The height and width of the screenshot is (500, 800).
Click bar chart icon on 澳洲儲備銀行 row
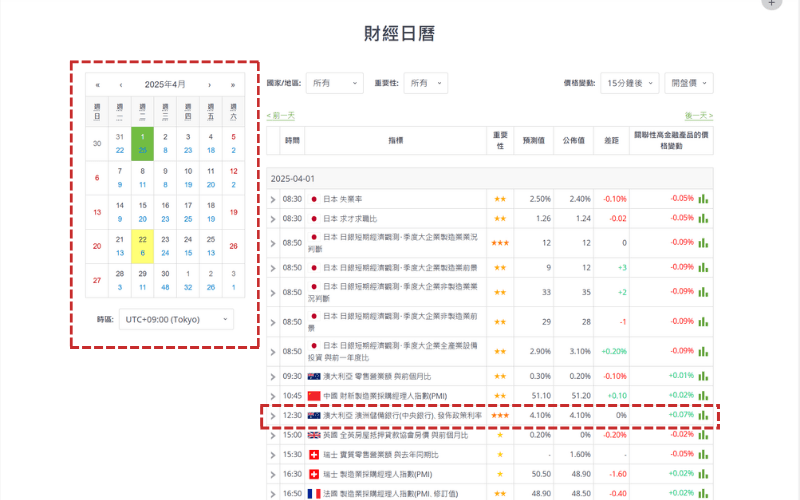pos(704,415)
